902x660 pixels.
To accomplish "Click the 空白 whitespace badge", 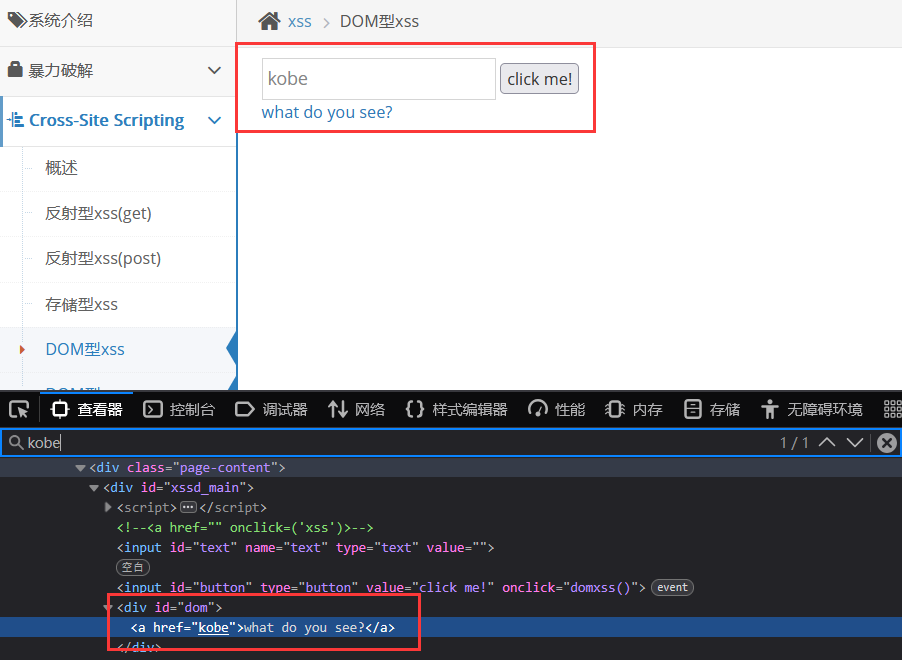I will click(133, 567).
